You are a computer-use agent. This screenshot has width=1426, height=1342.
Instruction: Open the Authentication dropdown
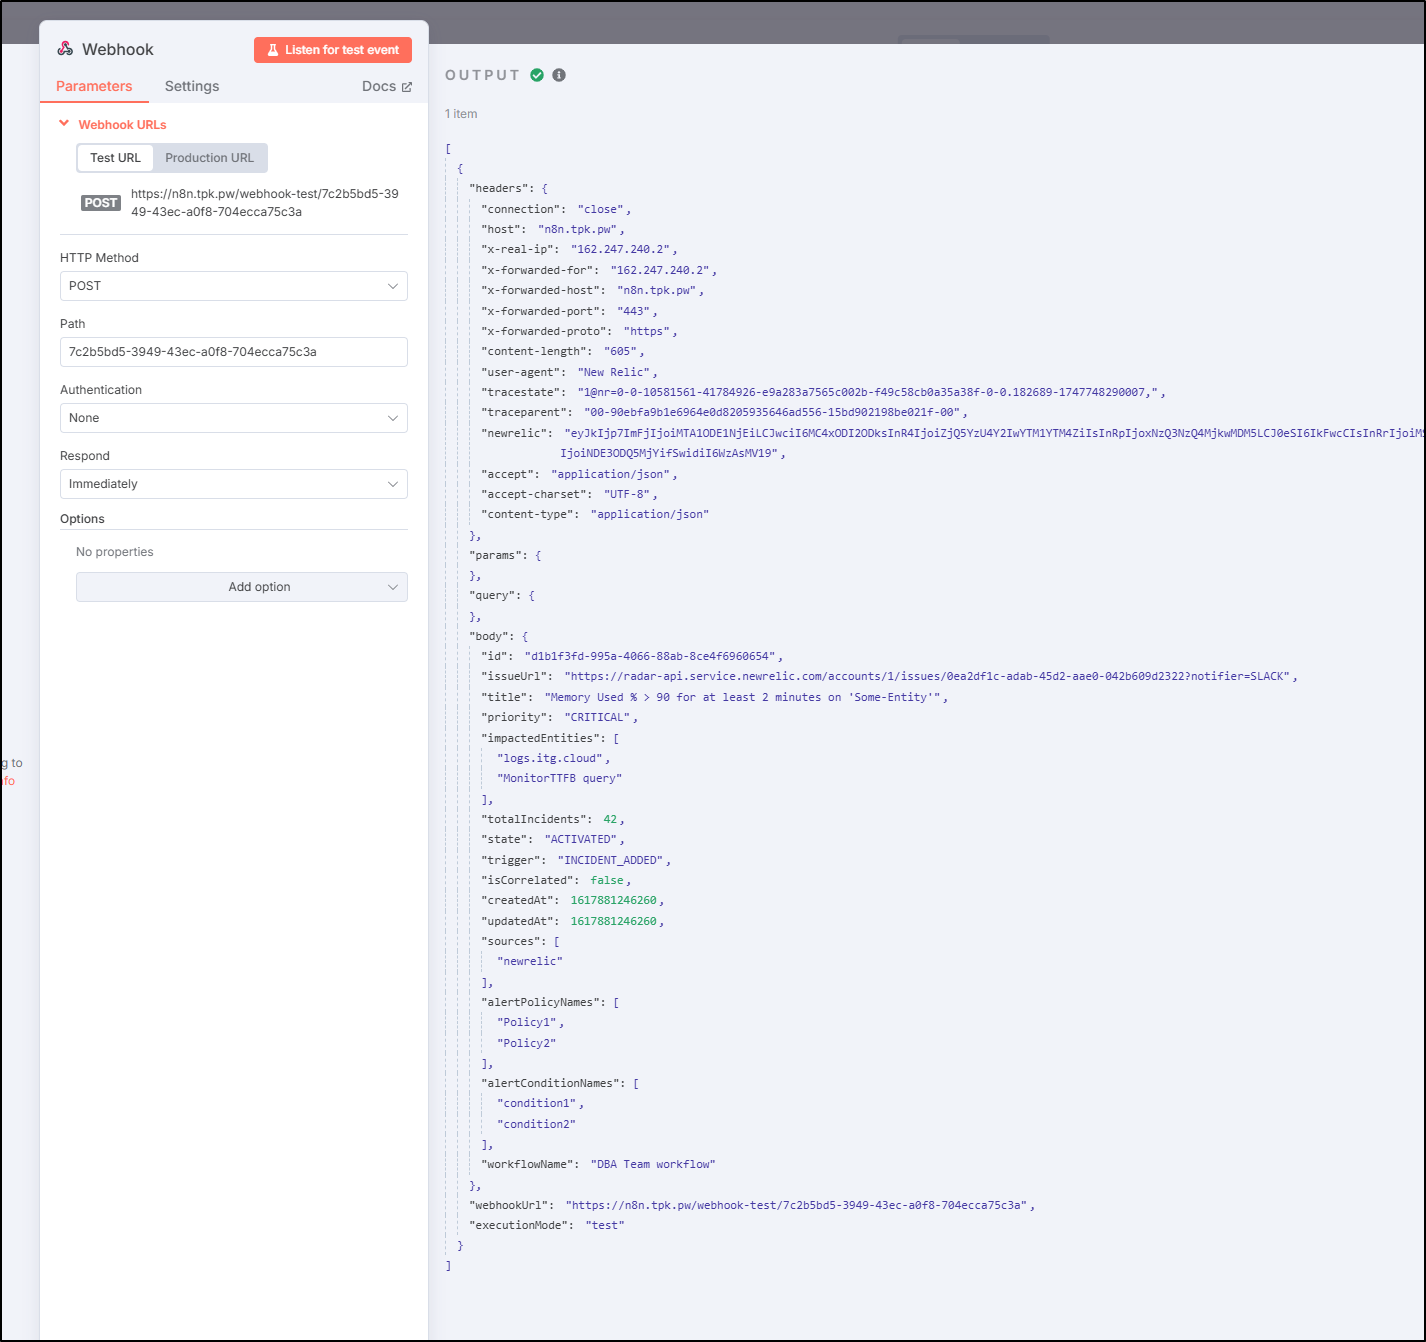[x=234, y=418]
